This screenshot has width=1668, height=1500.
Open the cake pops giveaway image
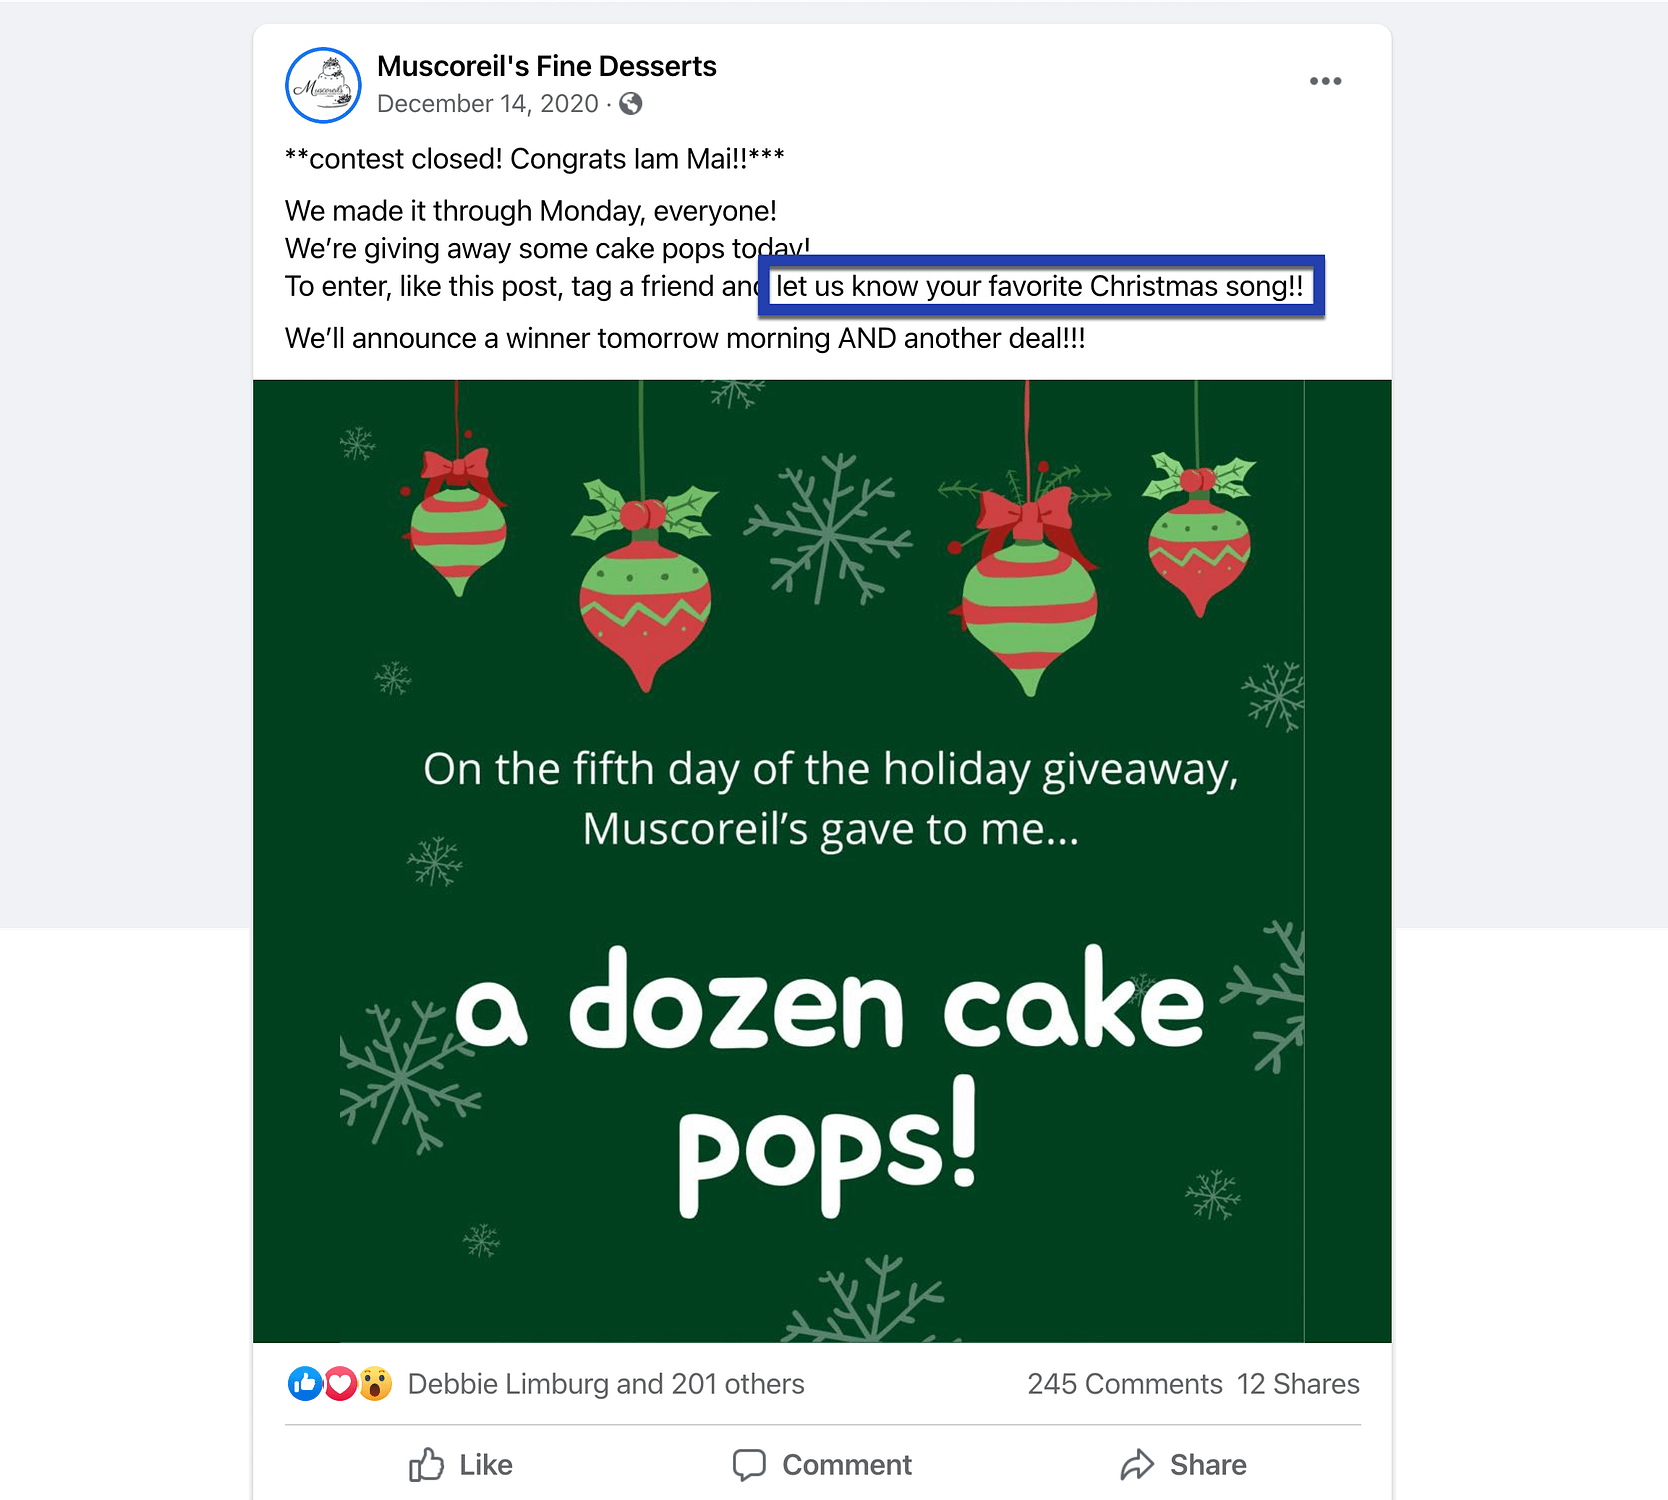coord(822,861)
